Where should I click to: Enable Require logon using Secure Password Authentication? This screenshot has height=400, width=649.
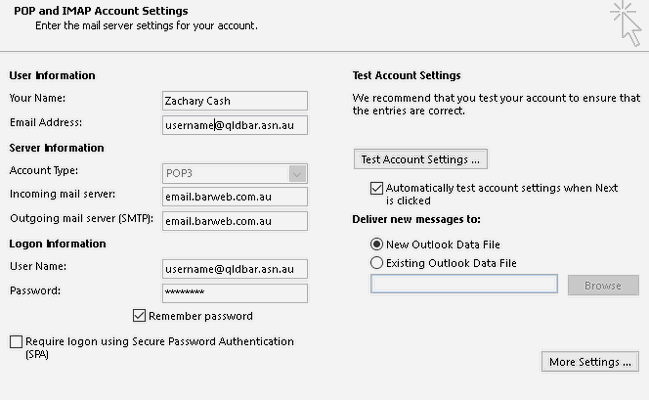[x=16, y=342]
